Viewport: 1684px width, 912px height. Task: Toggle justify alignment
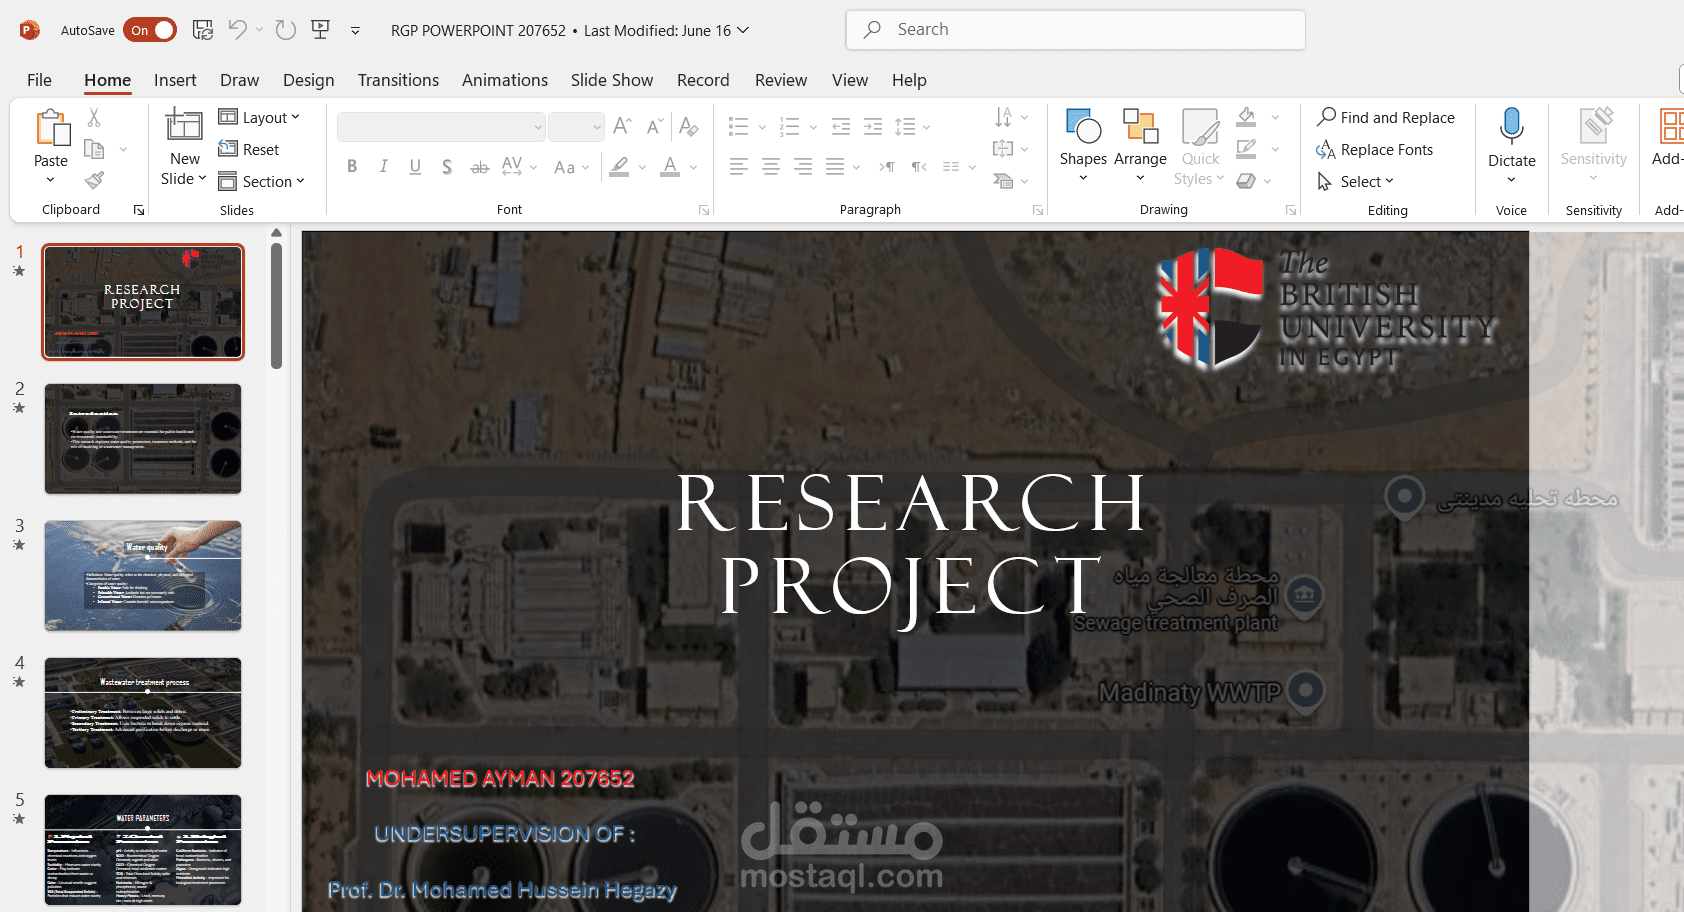(x=835, y=167)
